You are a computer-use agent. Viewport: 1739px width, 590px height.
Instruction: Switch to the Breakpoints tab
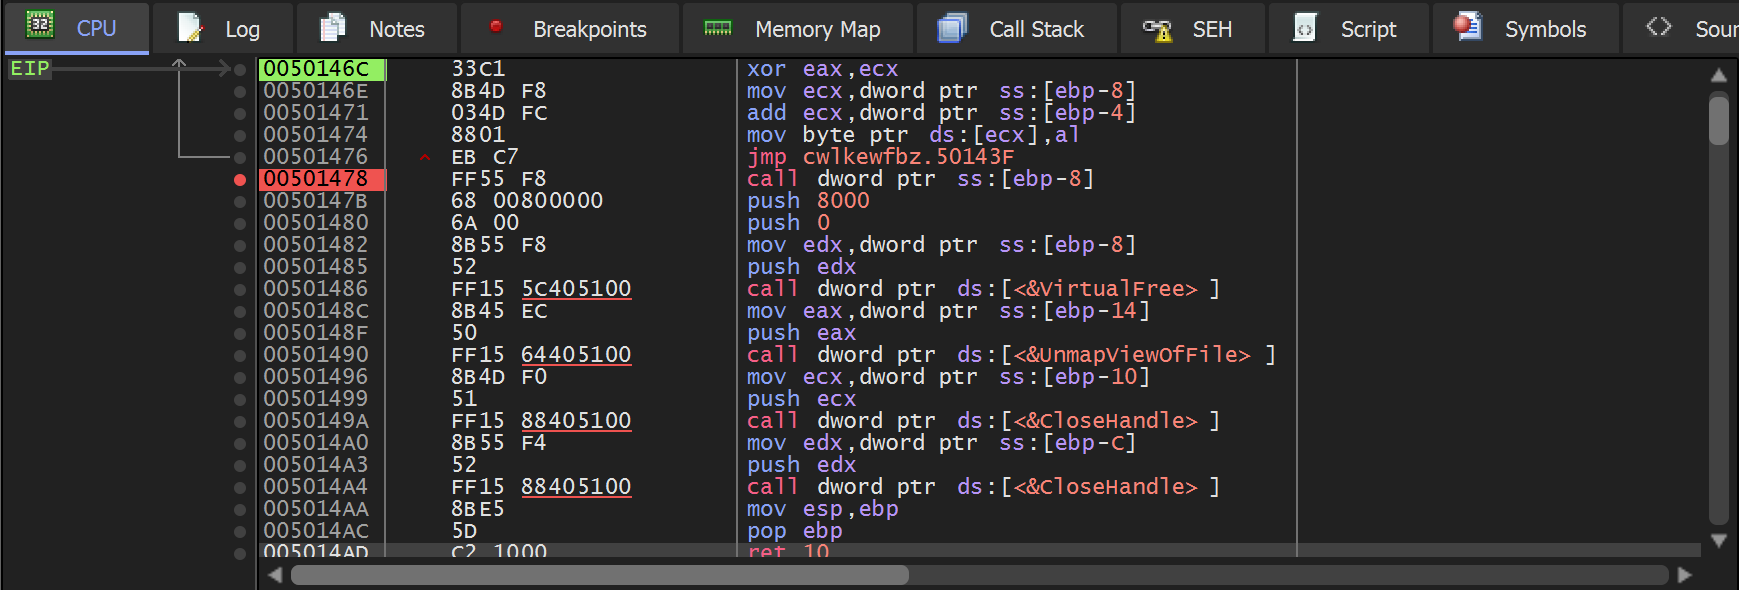589,29
